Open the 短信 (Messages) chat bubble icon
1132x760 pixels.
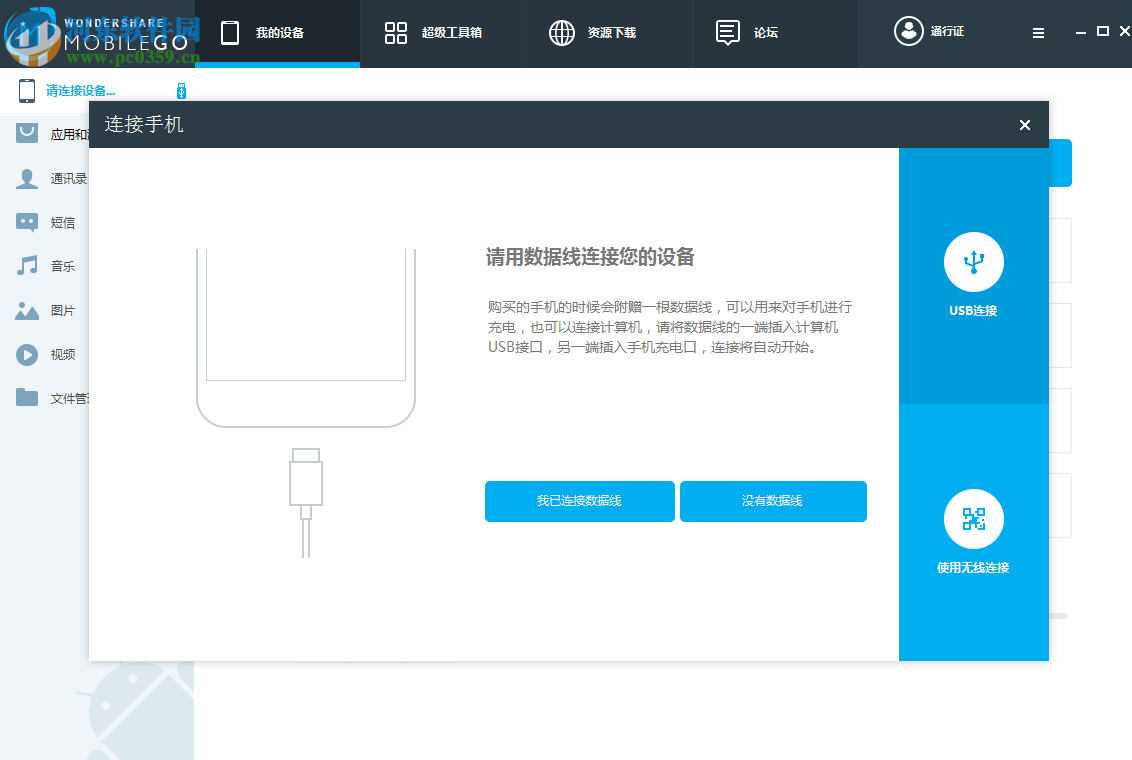[x=27, y=221]
